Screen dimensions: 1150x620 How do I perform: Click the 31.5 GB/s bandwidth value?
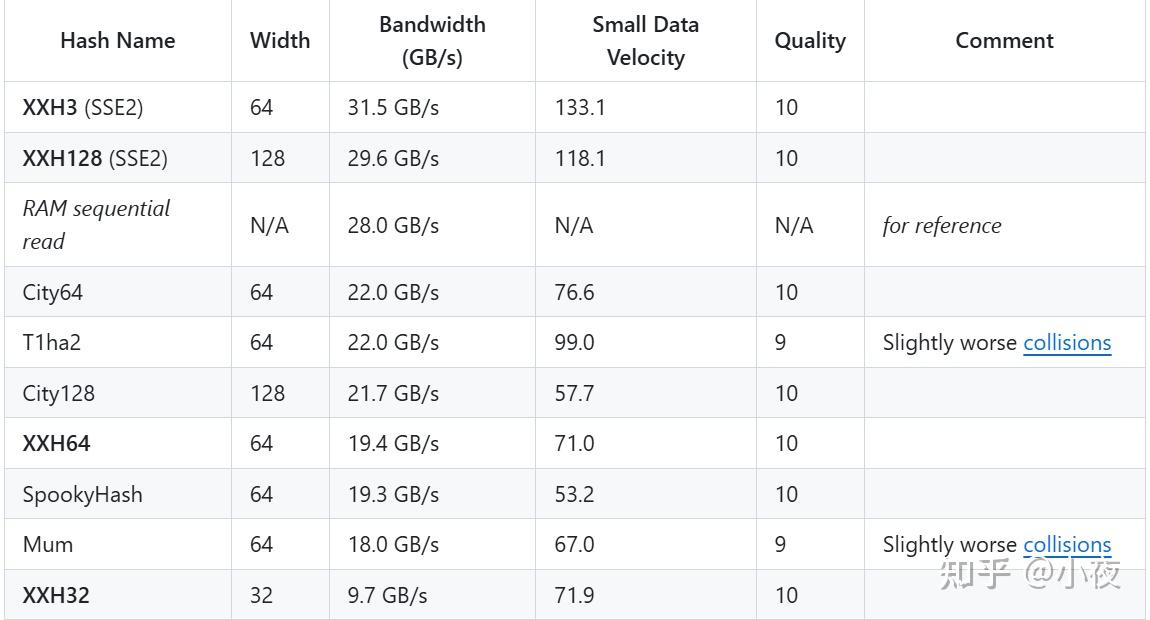tap(393, 108)
